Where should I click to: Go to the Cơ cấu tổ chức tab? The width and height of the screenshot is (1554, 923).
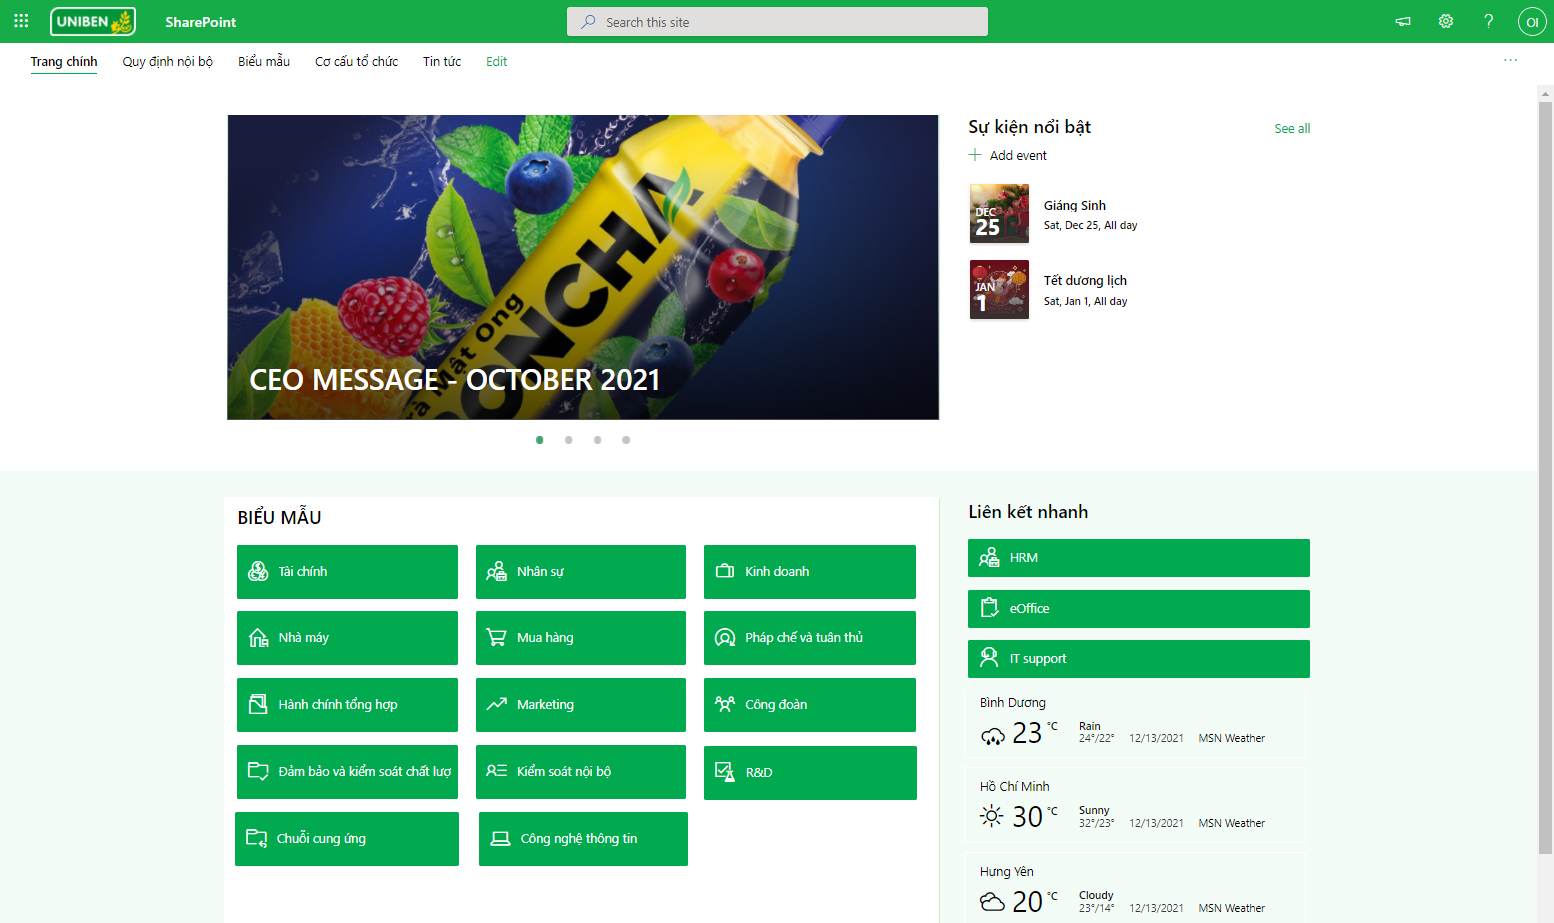(x=356, y=62)
